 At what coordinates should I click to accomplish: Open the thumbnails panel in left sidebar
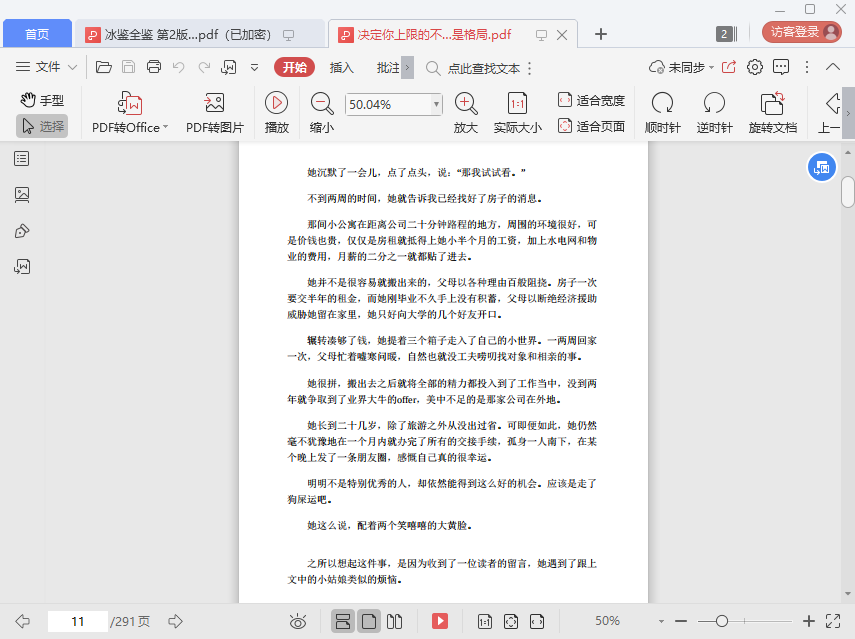[22, 195]
